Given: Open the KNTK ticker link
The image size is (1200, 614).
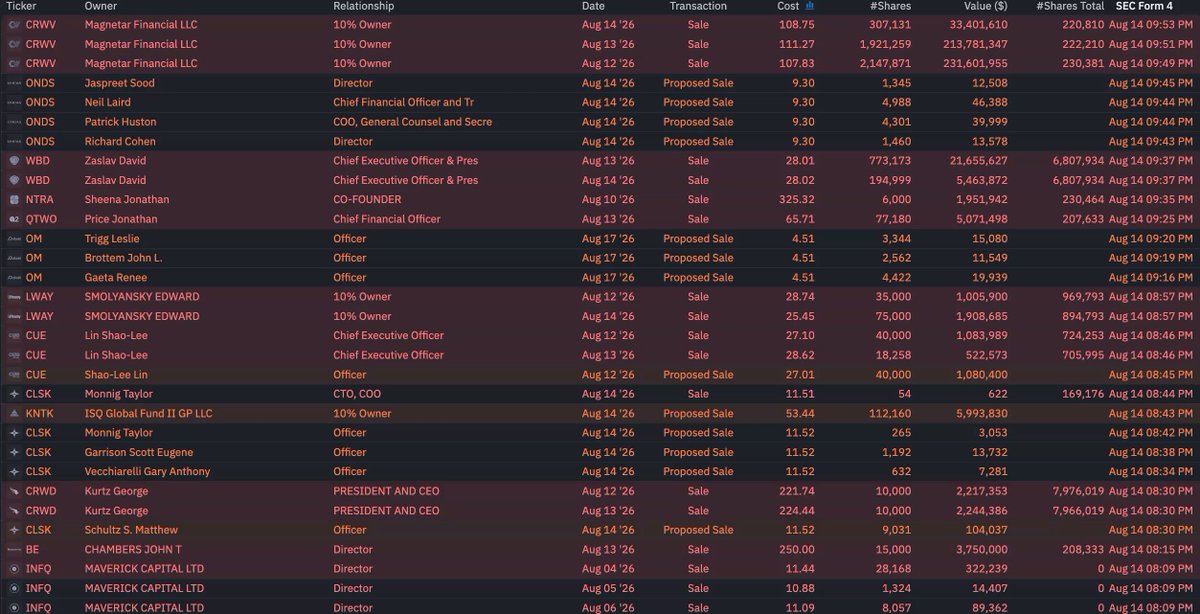Looking at the screenshot, I should (x=40, y=413).
